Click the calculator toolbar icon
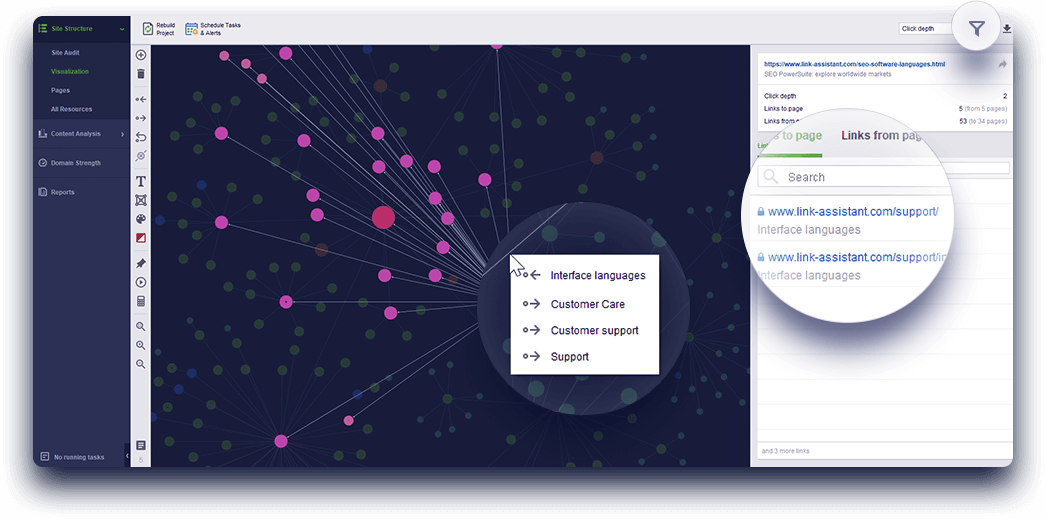 coord(141,302)
